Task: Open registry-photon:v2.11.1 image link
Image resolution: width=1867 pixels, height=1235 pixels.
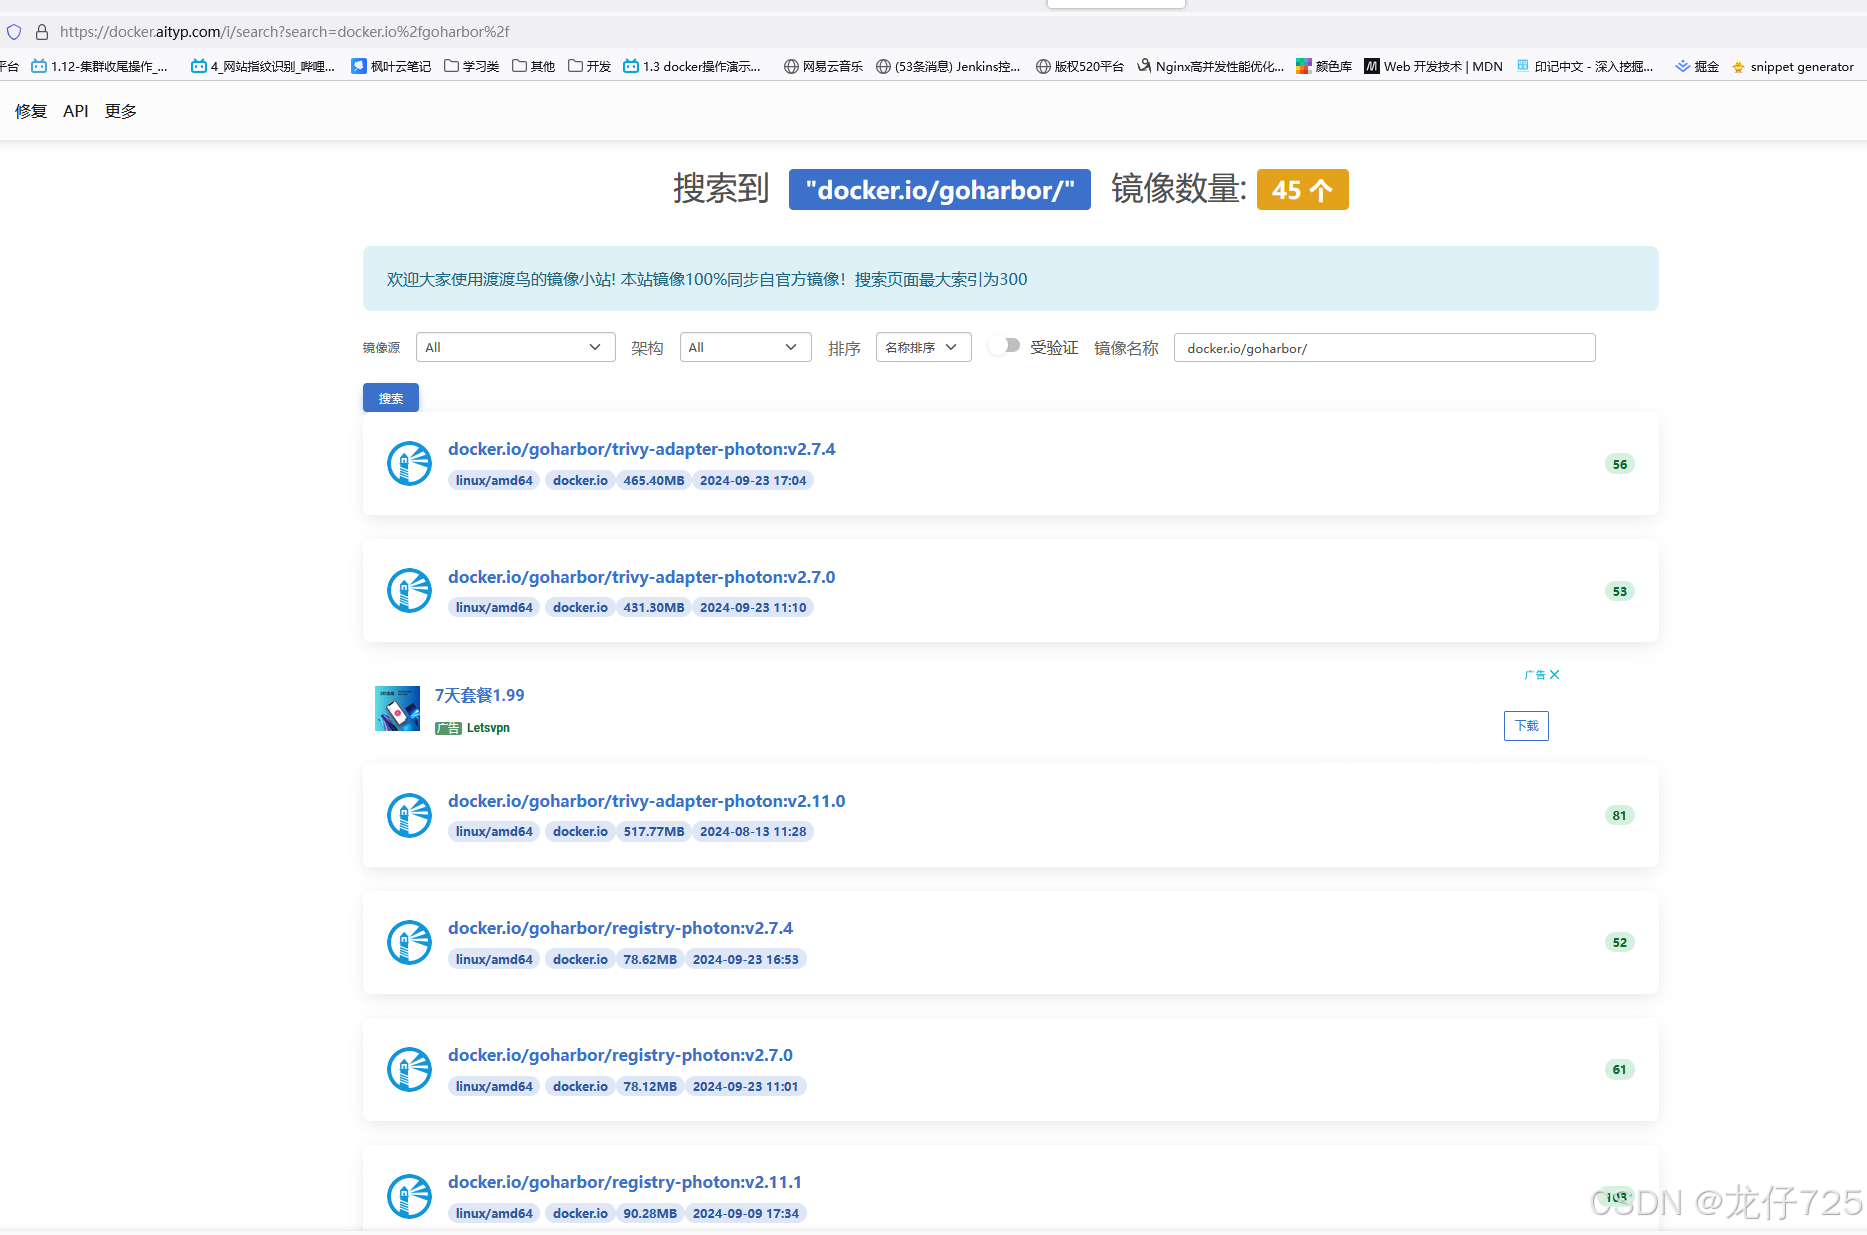Action: (x=625, y=1182)
